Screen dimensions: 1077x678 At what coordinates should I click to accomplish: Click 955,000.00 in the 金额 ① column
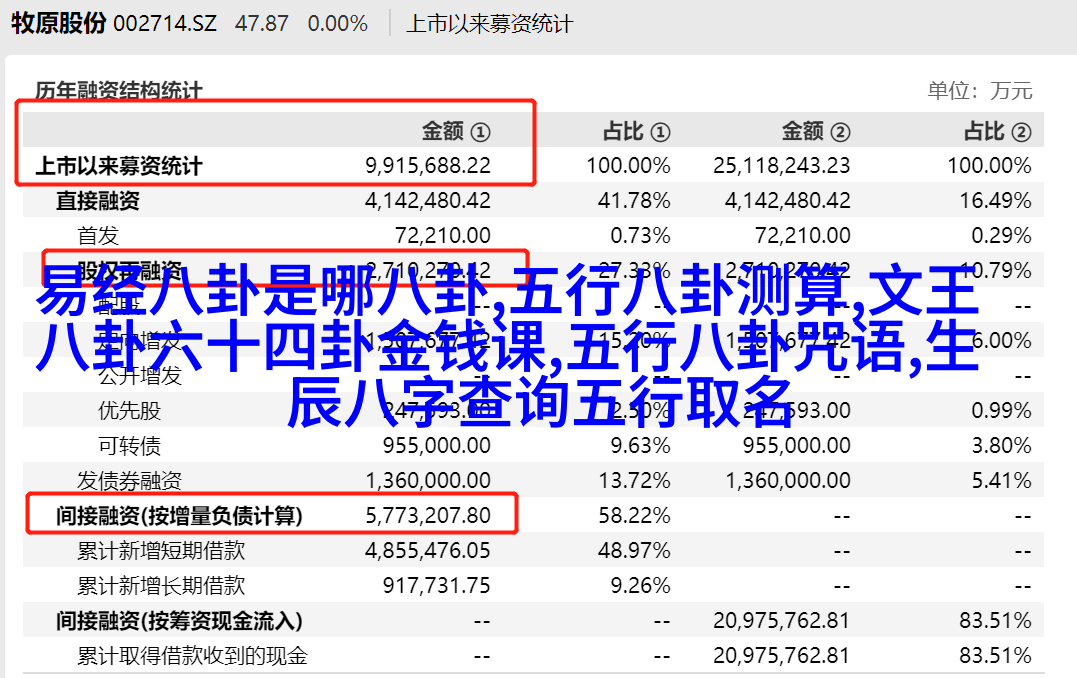(437, 446)
